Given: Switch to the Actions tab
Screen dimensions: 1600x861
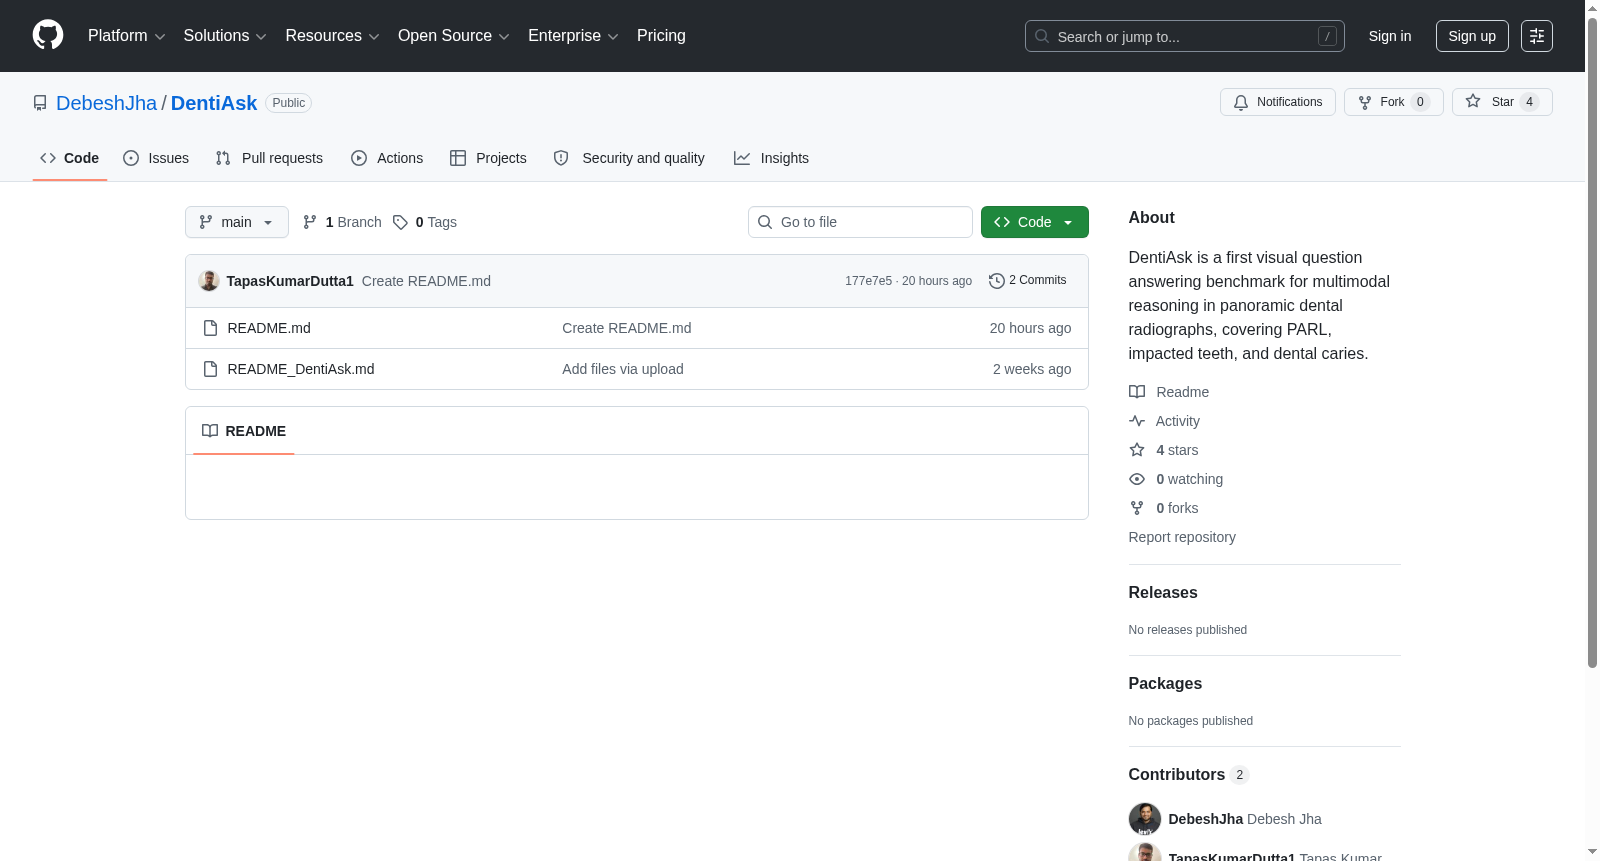Looking at the screenshot, I should click(x=387, y=158).
